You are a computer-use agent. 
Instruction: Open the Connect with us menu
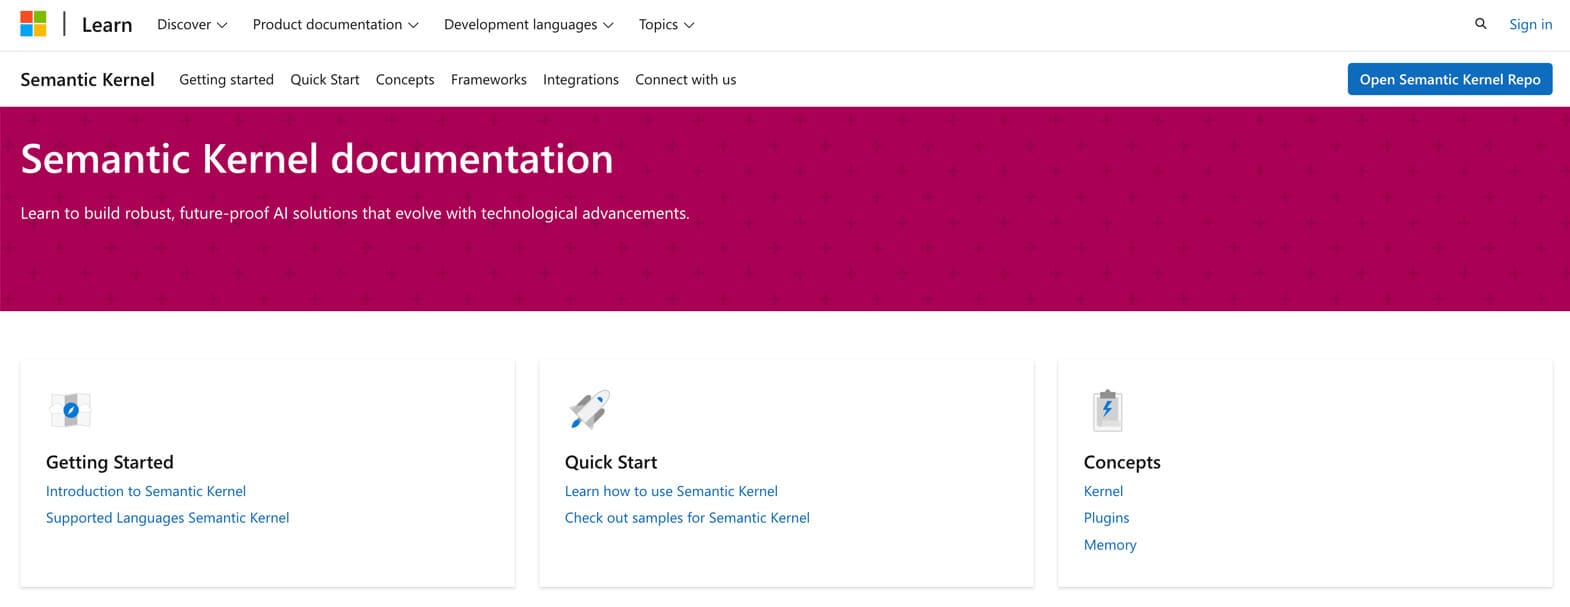(685, 80)
